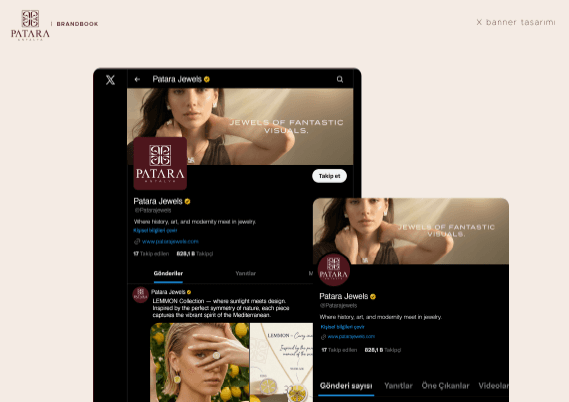
Task: Click the link icon beside the website URL
Action: click(137, 241)
